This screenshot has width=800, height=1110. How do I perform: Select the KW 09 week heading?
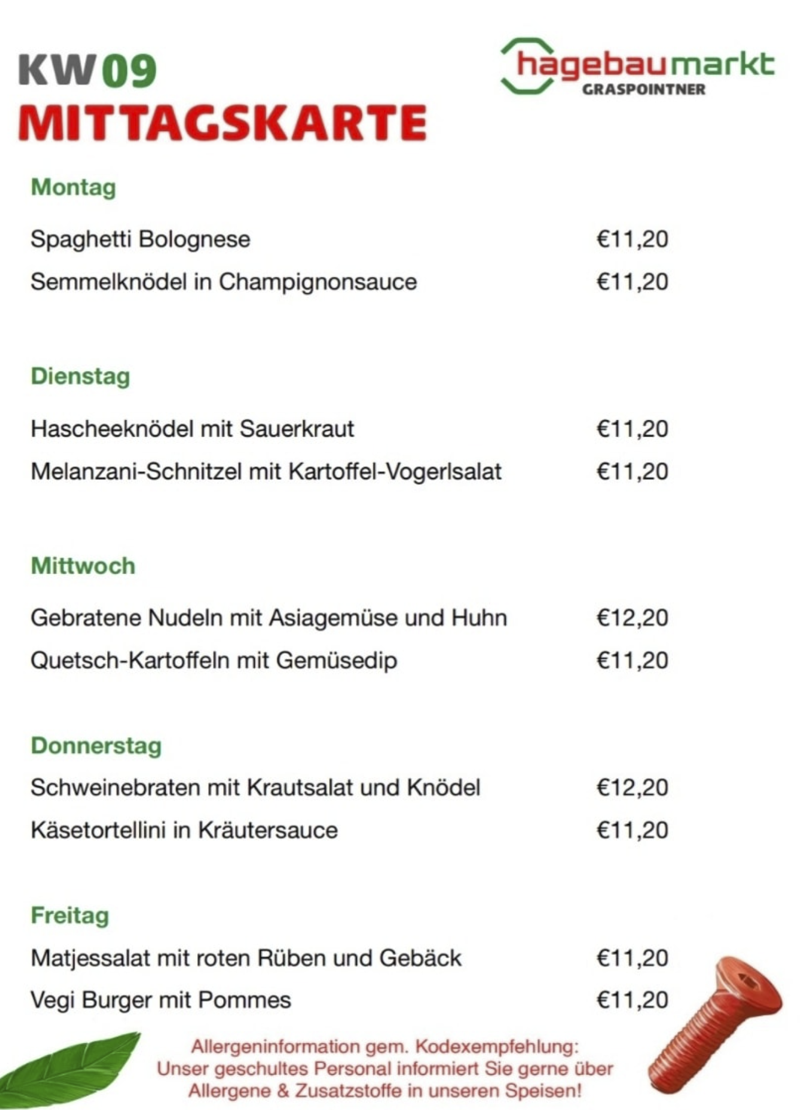tap(87, 71)
